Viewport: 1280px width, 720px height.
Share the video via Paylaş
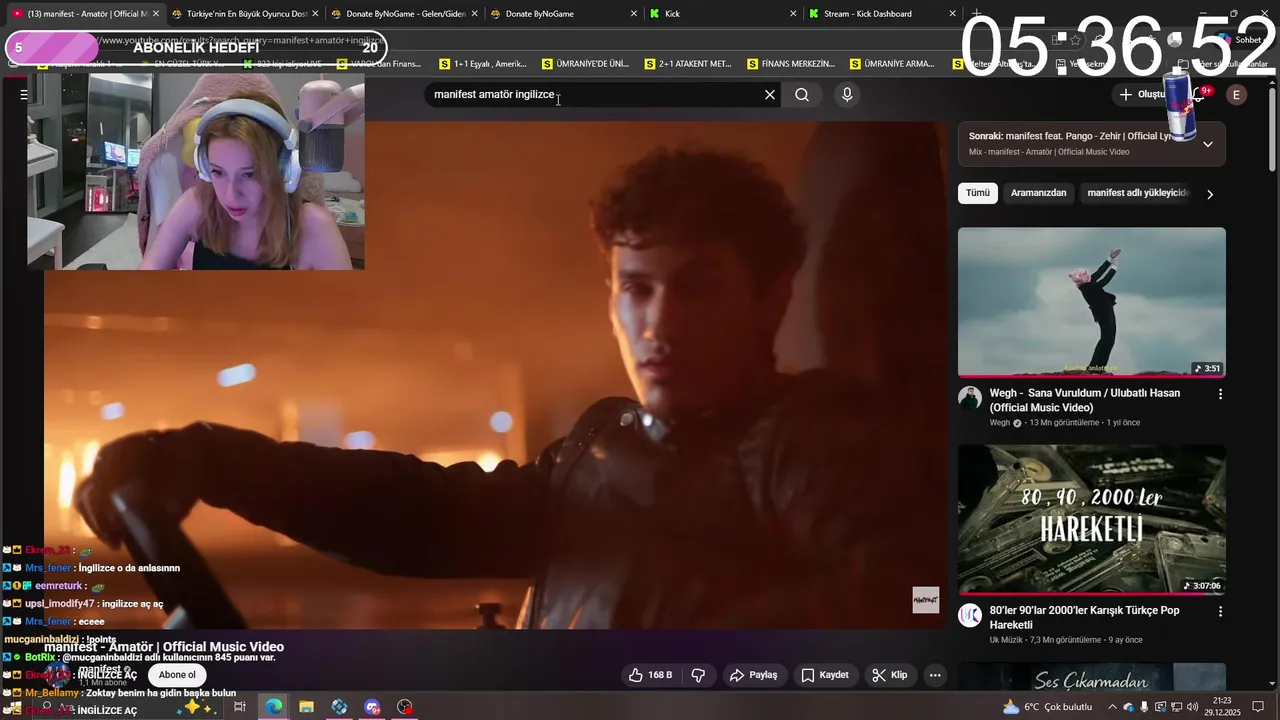753,675
